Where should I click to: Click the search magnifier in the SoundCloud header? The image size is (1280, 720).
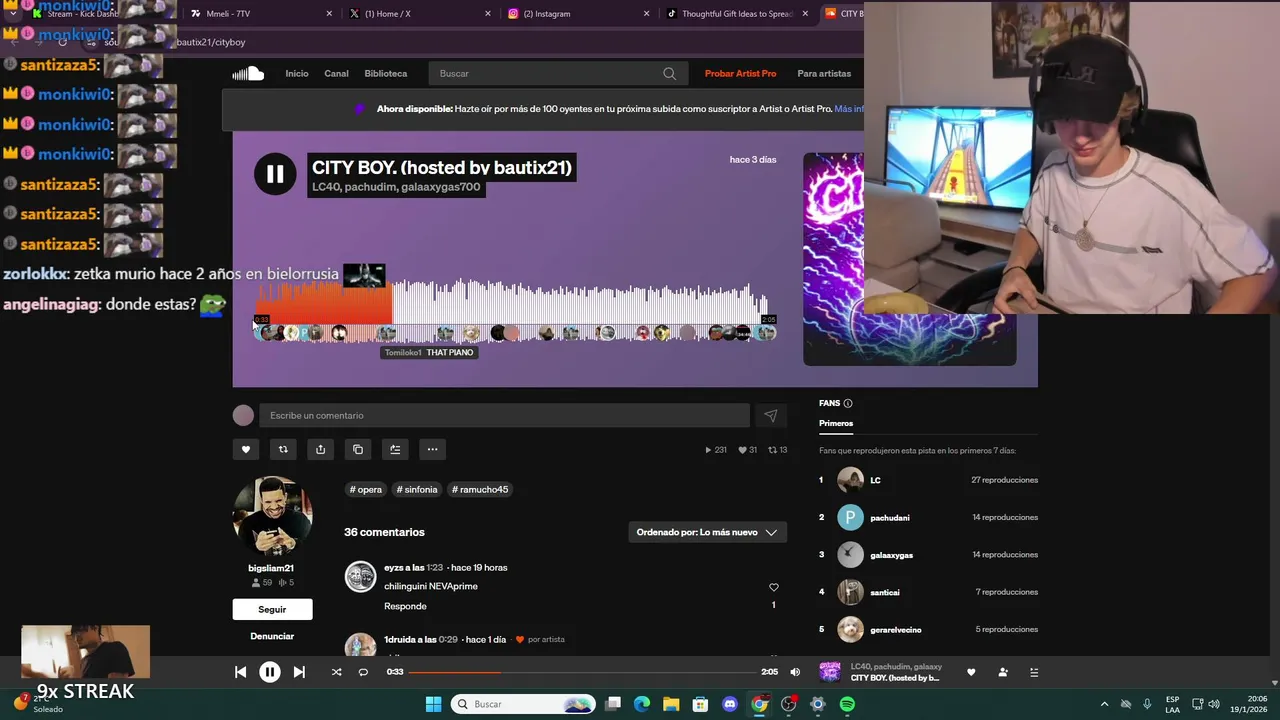click(x=669, y=73)
